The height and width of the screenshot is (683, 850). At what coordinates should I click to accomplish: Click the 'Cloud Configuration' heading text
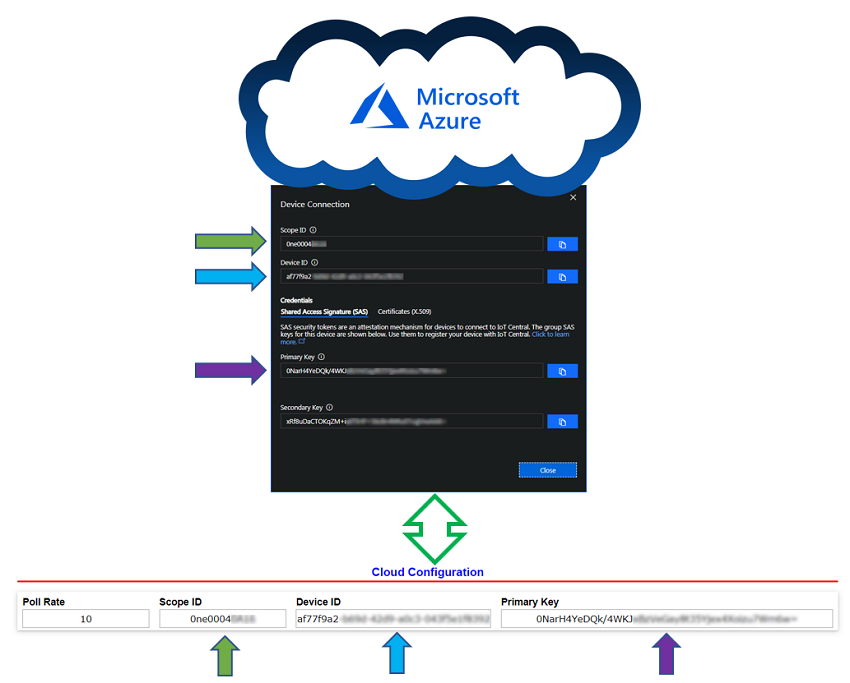(x=427, y=572)
